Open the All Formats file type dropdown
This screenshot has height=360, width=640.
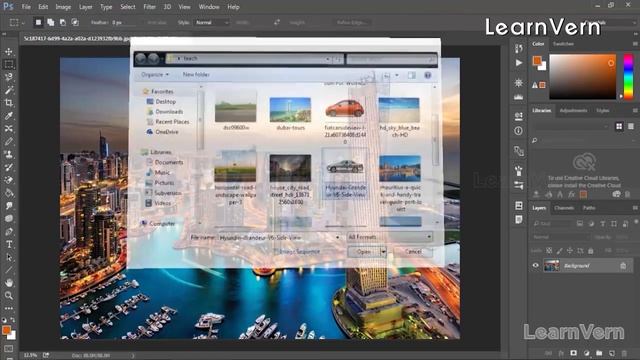click(x=390, y=237)
